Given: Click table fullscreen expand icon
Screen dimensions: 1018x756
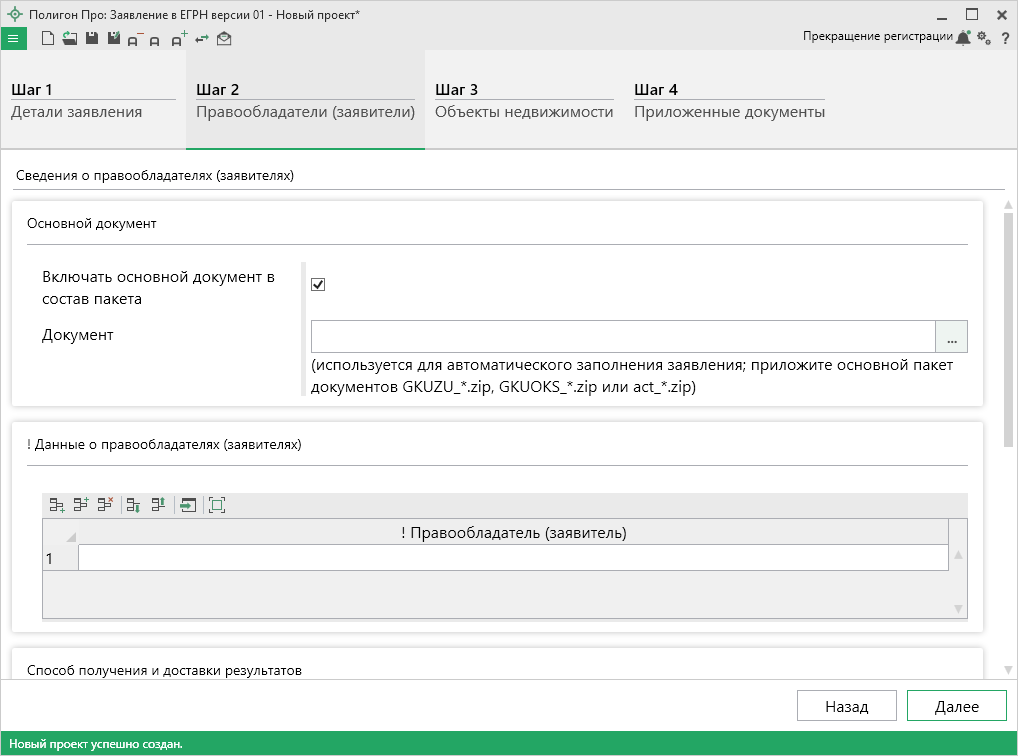Looking at the screenshot, I should (x=217, y=505).
